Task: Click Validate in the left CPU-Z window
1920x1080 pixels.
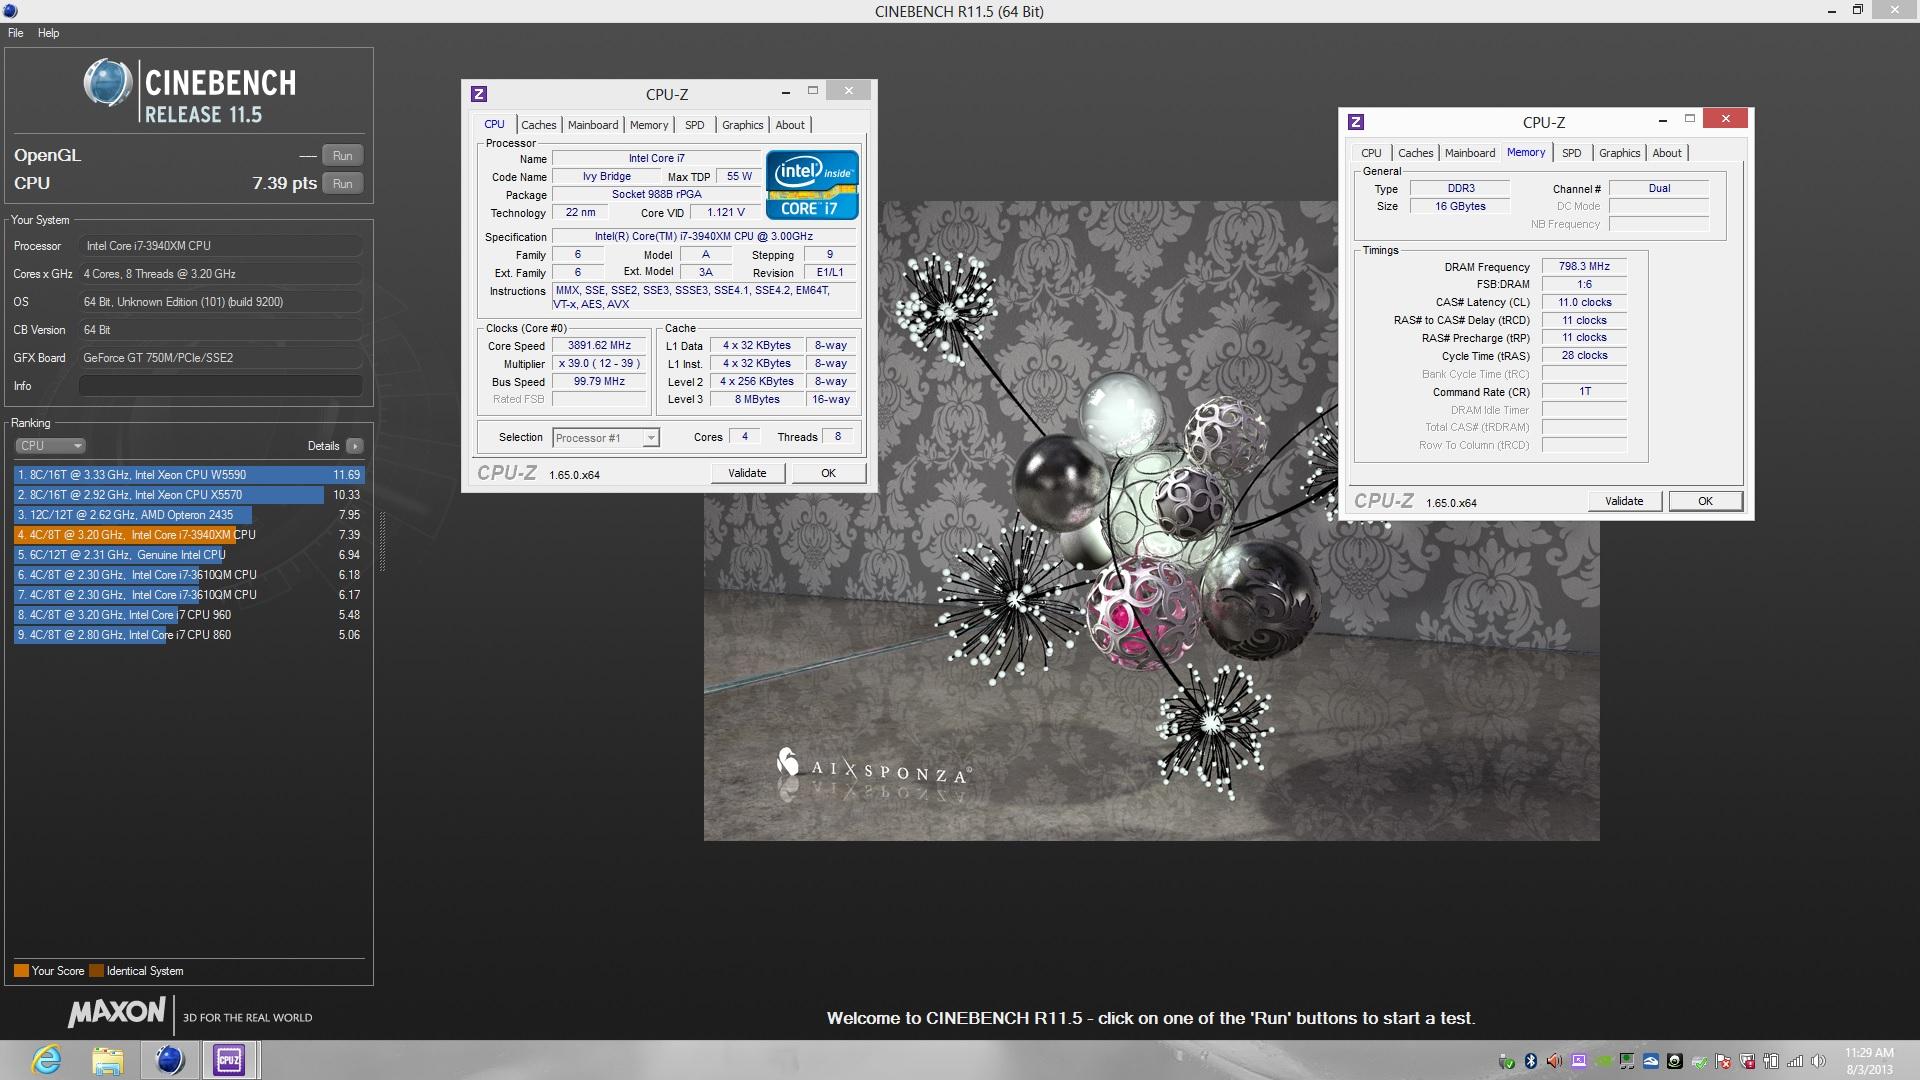Action: (x=747, y=473)
